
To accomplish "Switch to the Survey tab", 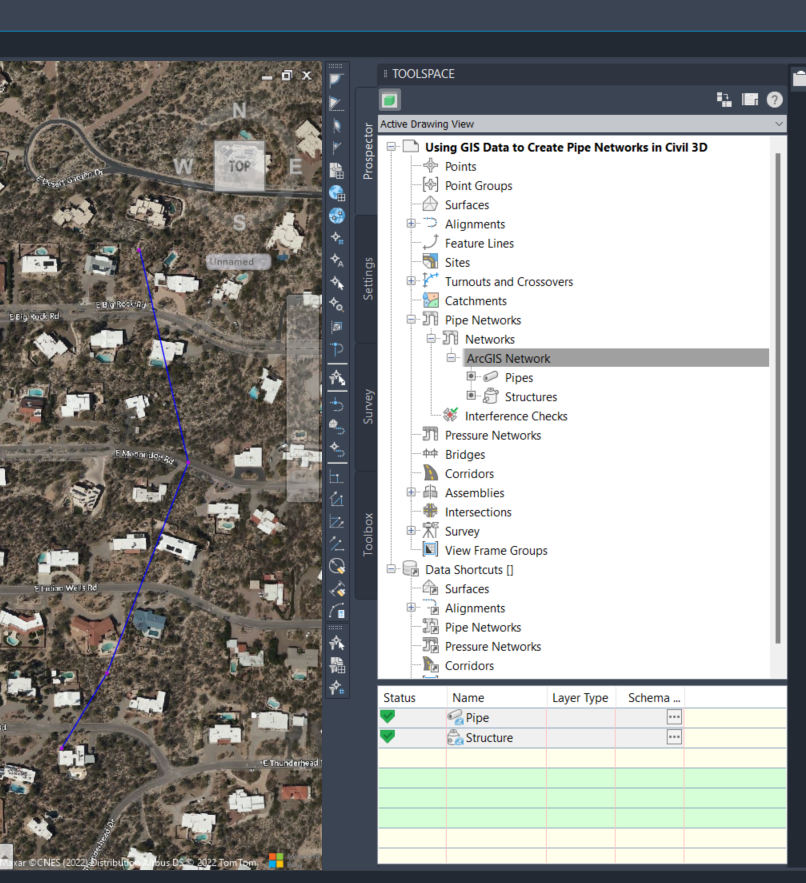I will (368, 407).
